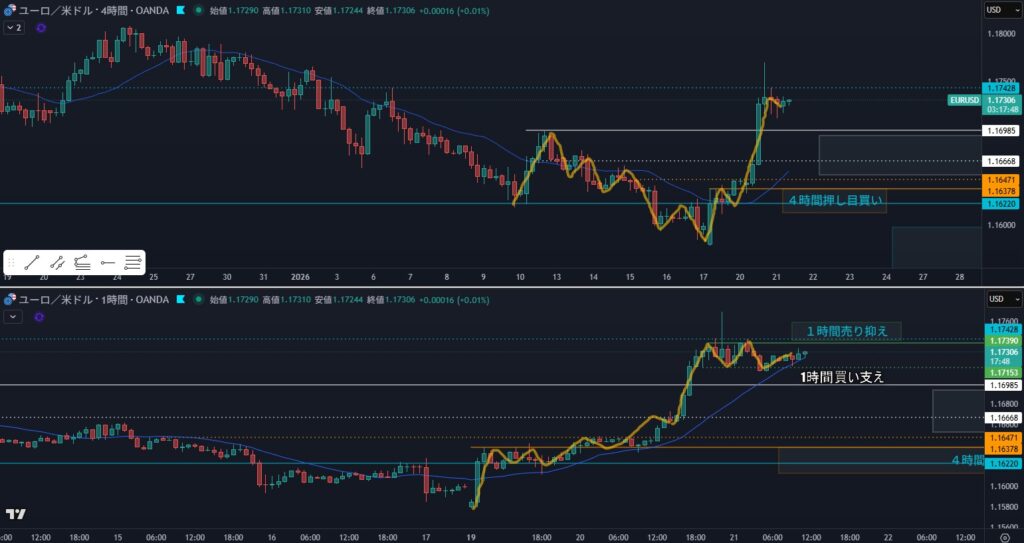Expand the collapsed legend on 1-hour chart
Screen dimensions: 1024x543
pos(14,316)
